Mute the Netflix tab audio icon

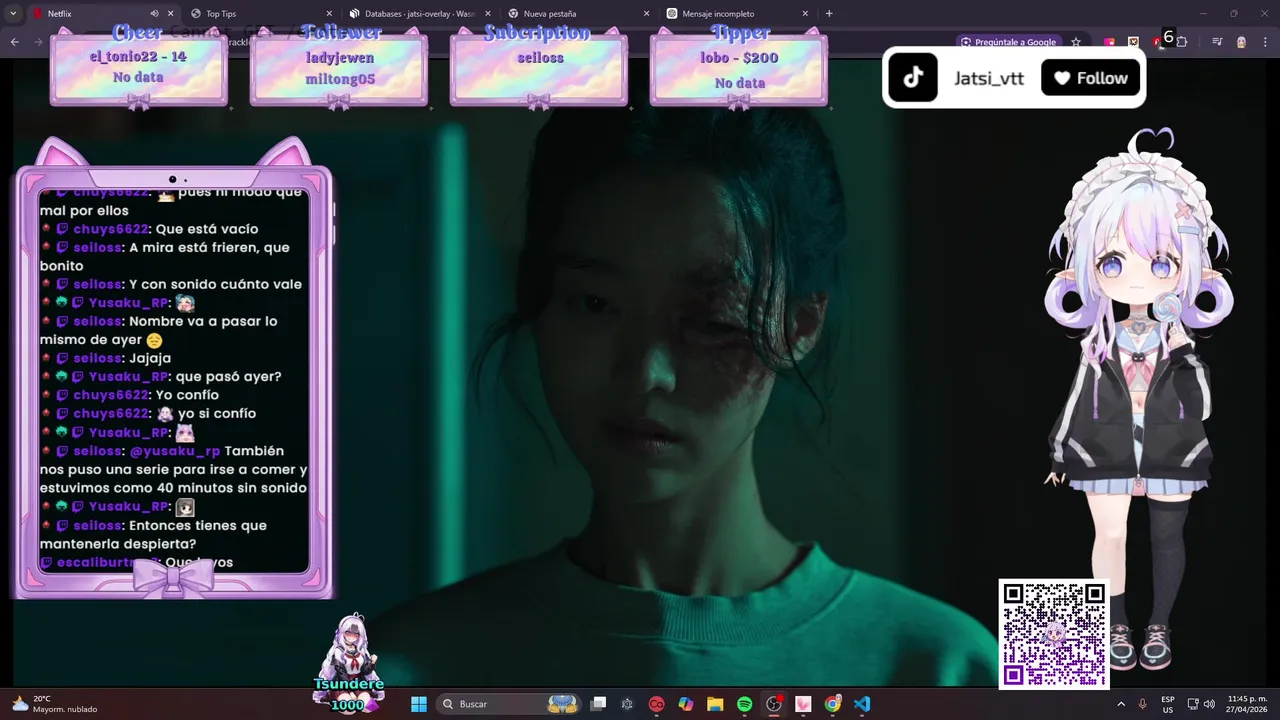[x=155, y=14]
